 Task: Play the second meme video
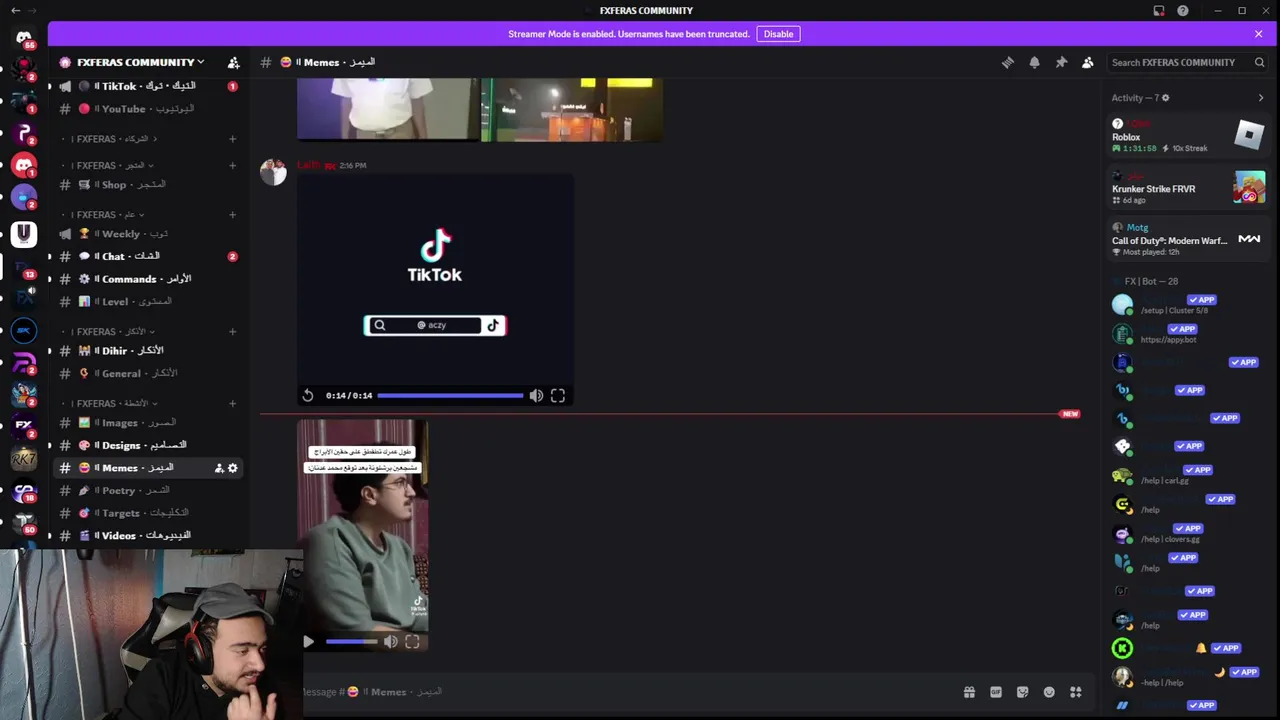(308, 642)
